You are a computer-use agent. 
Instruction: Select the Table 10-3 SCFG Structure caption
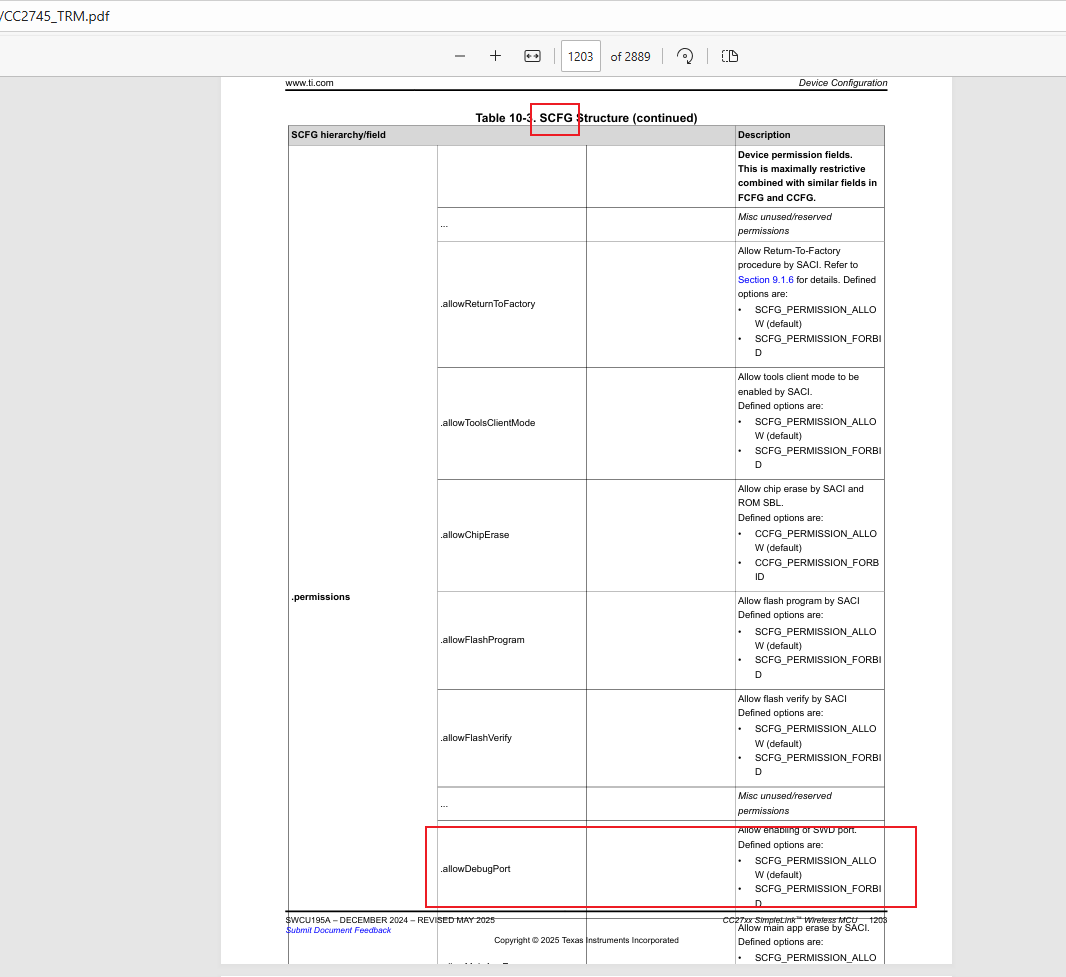[586, 118]
